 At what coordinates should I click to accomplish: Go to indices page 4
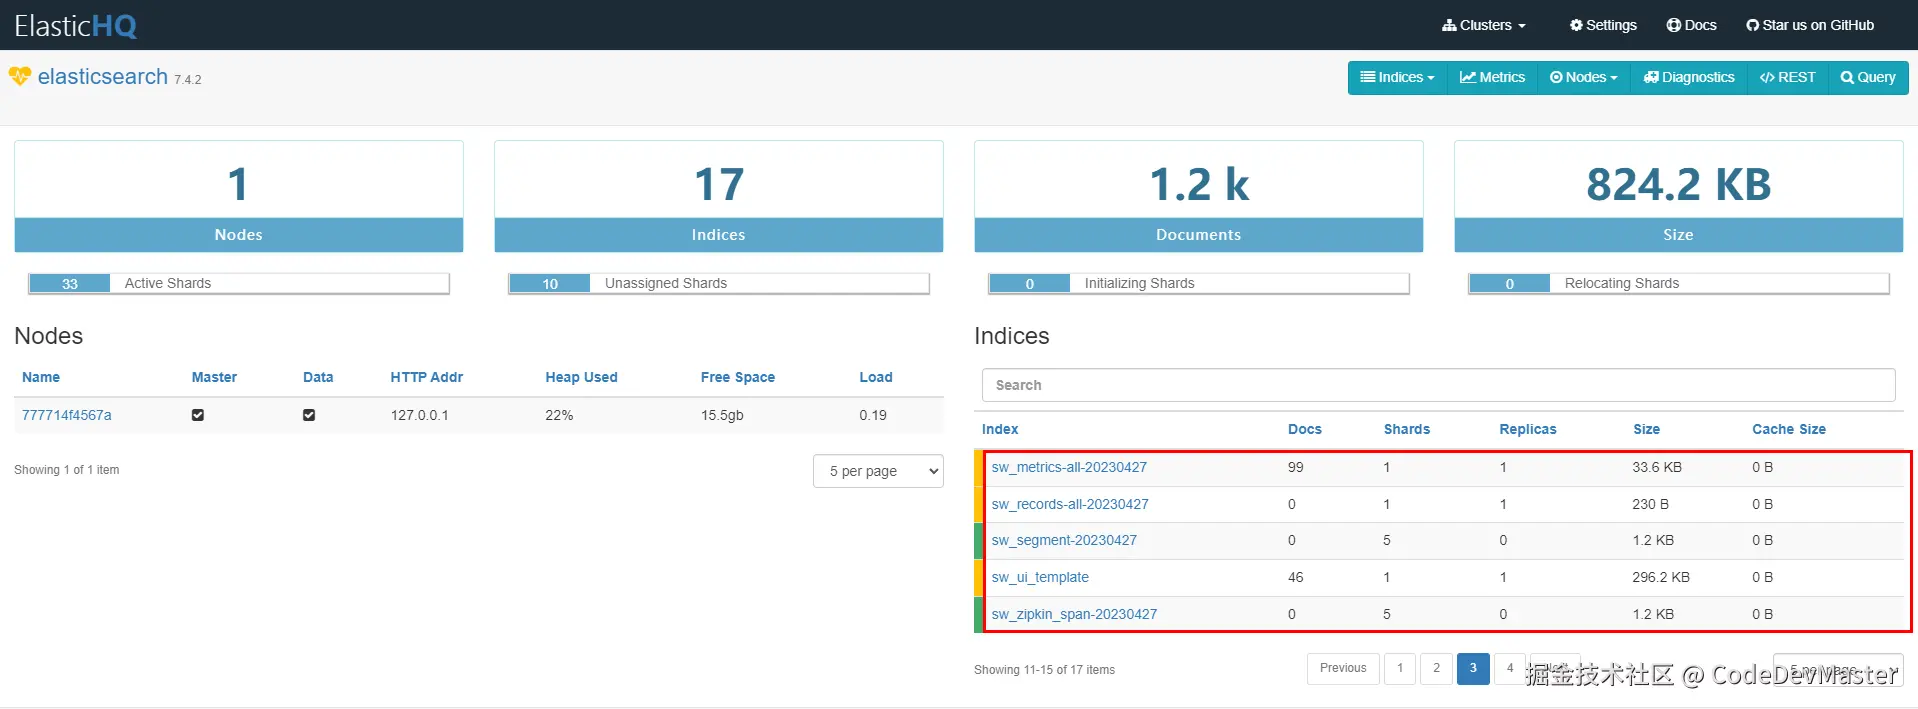click(x=1510, y=669)
